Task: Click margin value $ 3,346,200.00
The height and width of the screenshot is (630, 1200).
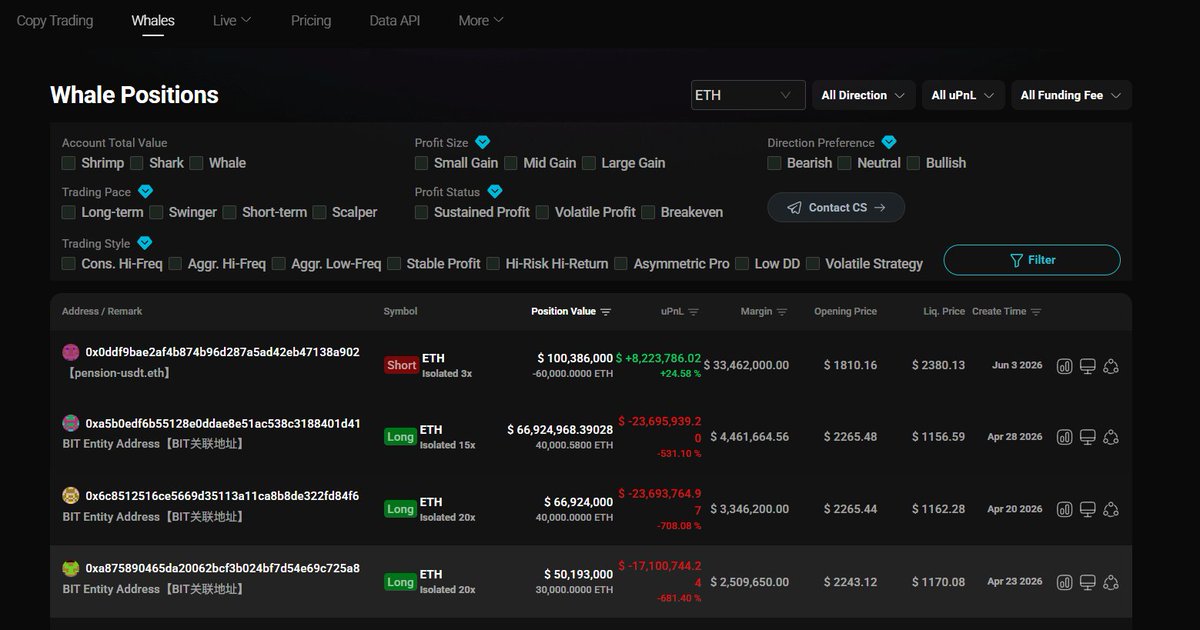Action: 749,509
